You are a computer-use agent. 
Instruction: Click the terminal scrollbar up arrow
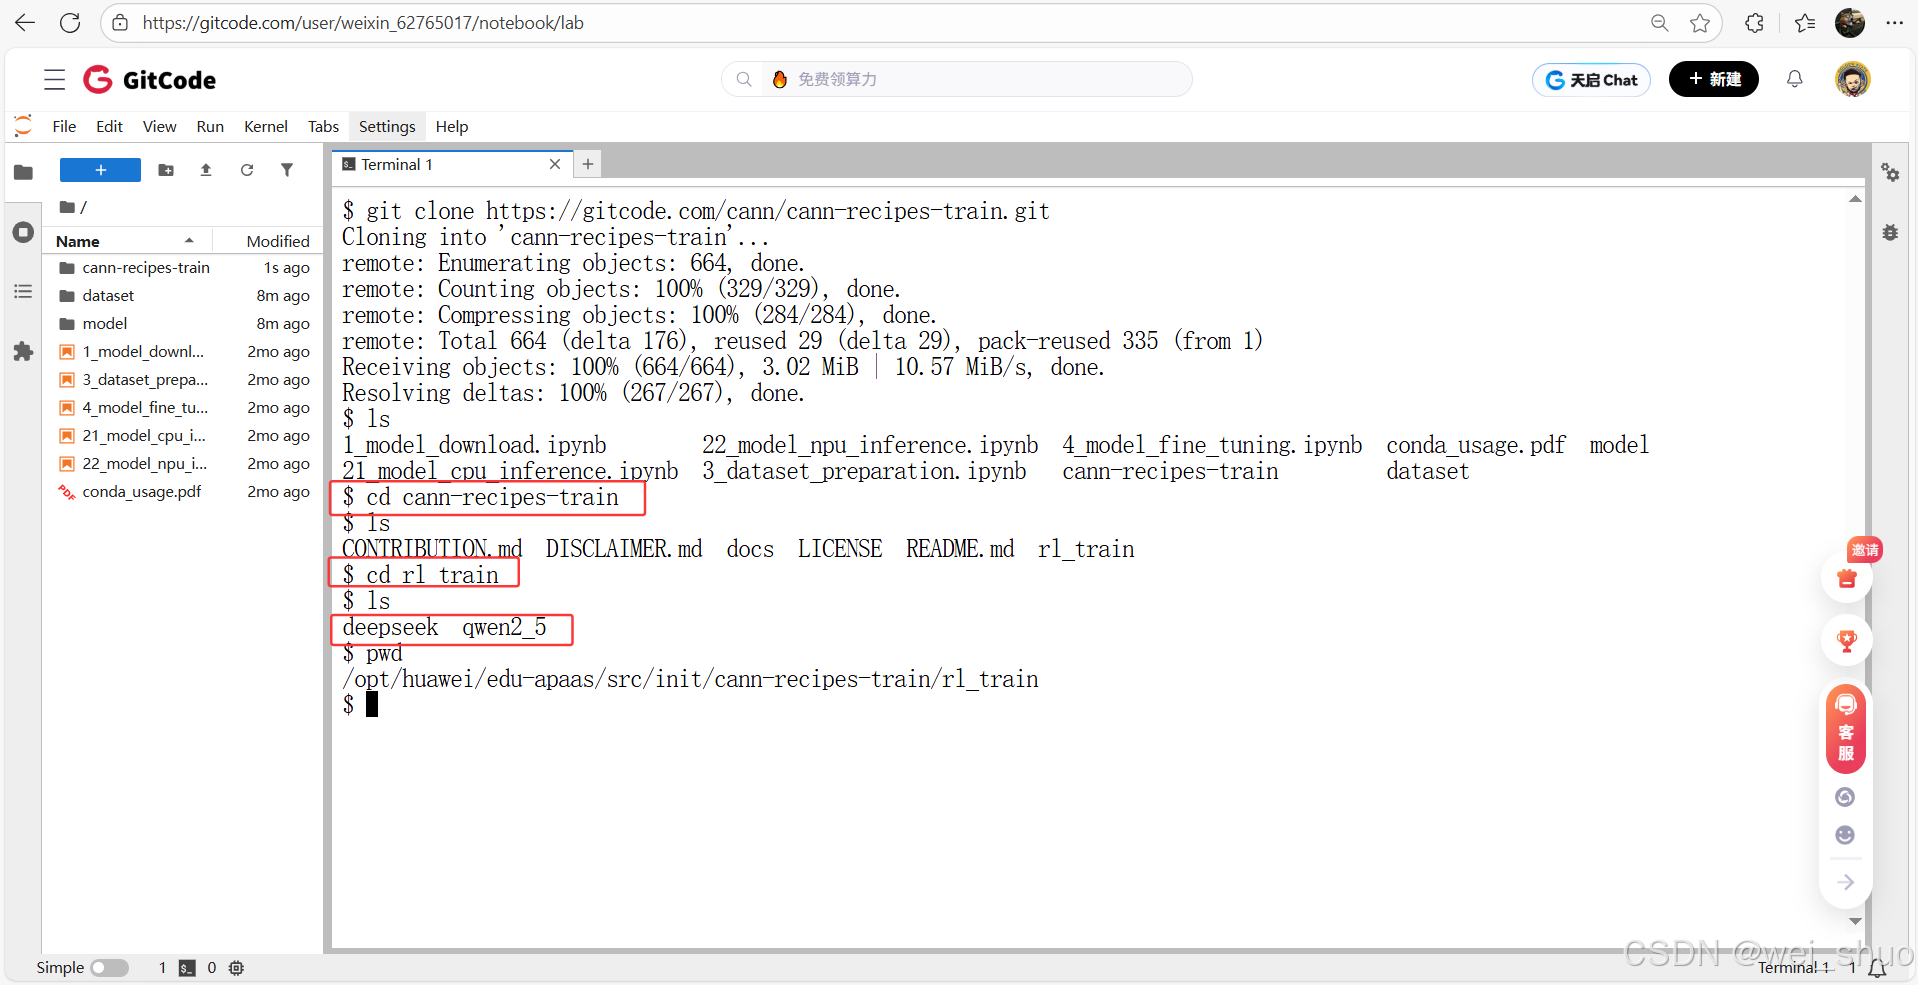point(1855,199)
